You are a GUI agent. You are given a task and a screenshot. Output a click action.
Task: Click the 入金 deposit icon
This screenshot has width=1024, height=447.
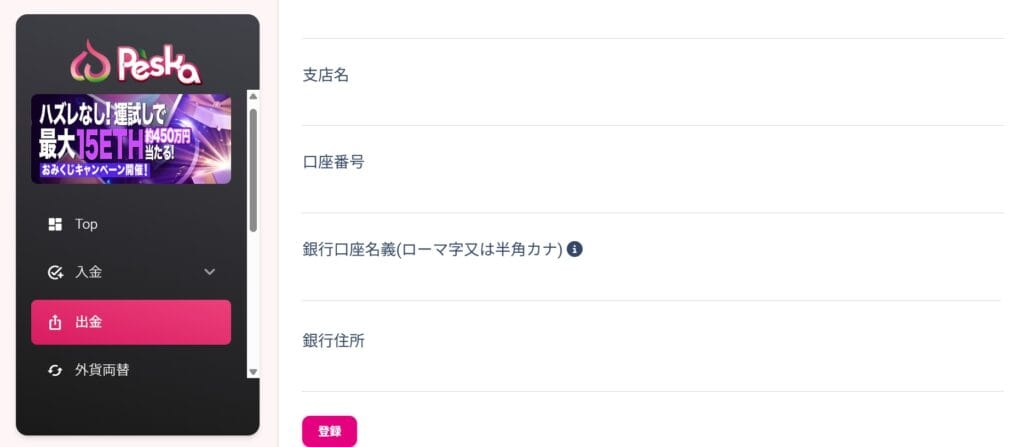pos(56,273)
